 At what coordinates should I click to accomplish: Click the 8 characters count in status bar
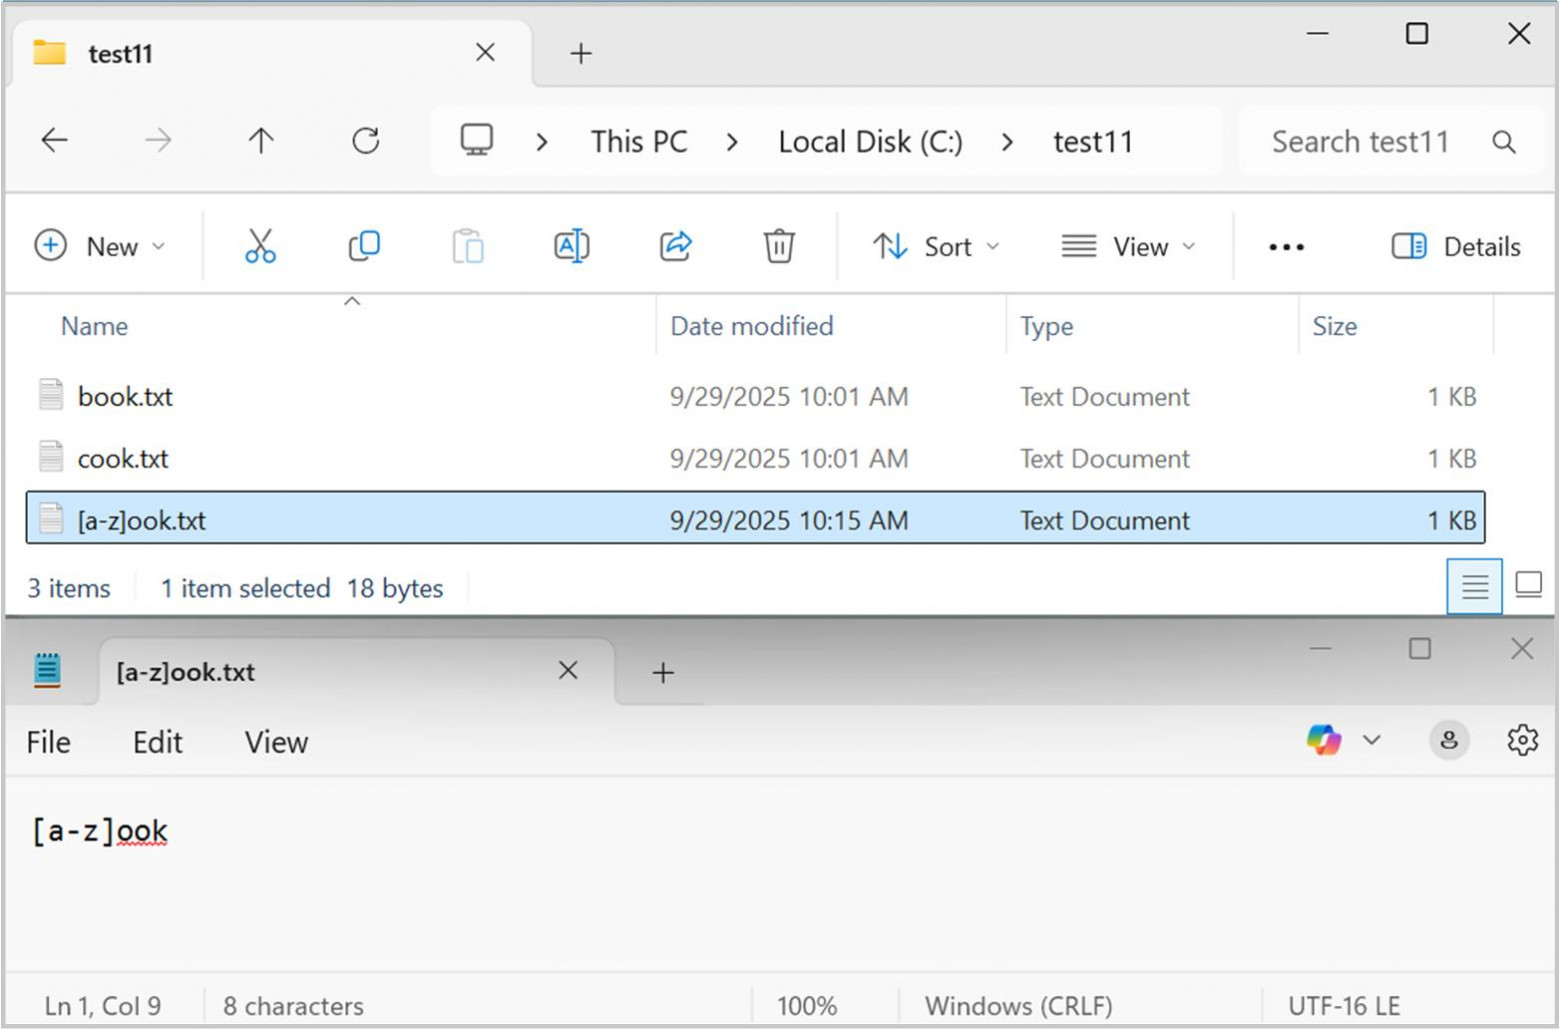point(293,1005)
